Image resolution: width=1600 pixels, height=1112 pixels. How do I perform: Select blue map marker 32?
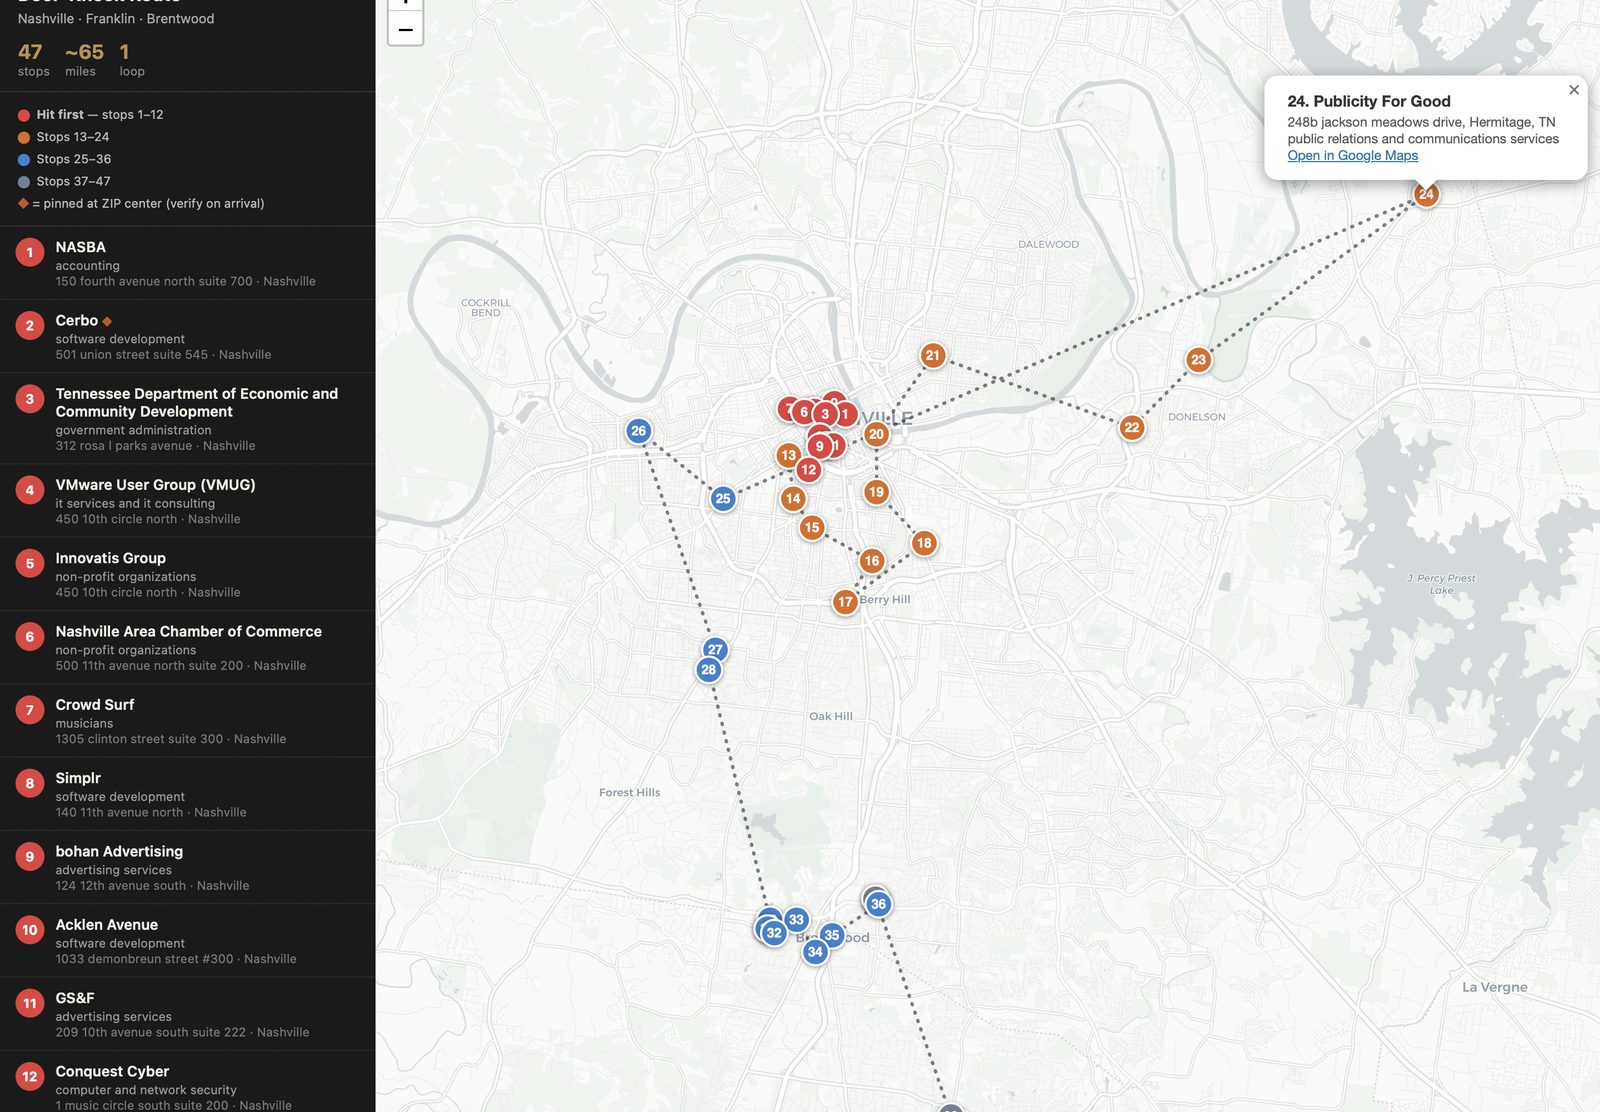pyautogui.click(x=773, y=933)
